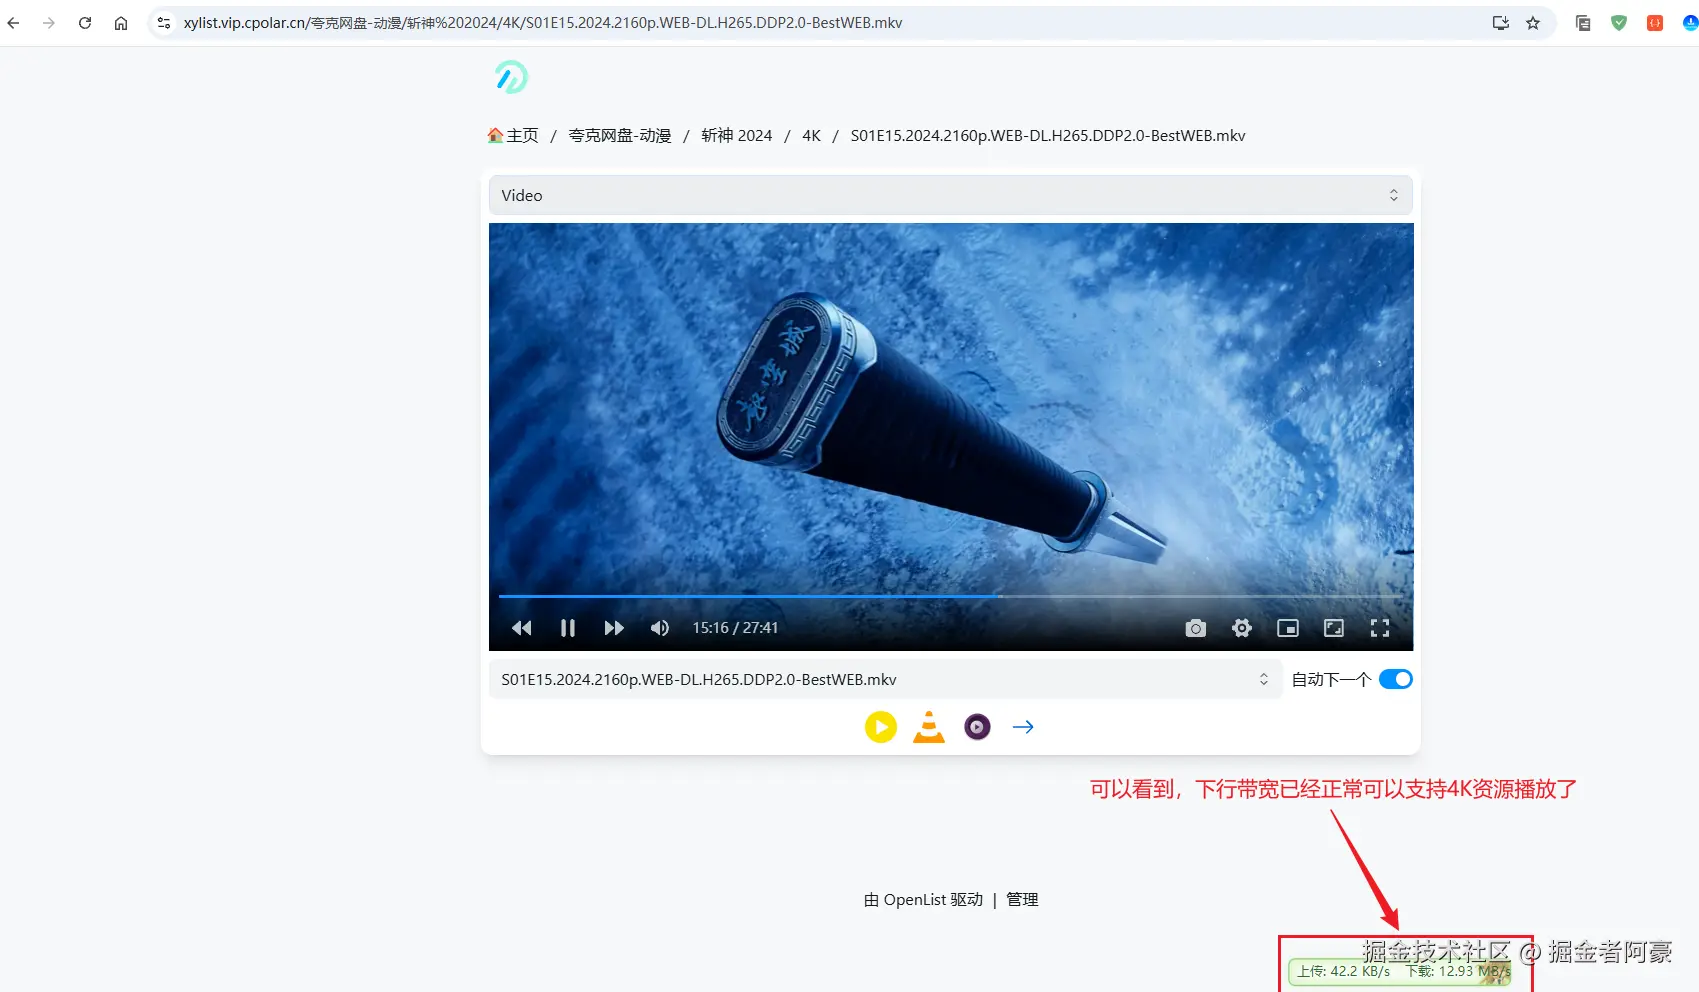This screenshot has width=1699, height=992.
Task: Click the S01E15 file name in breadcrumb
Action: 1048,136
